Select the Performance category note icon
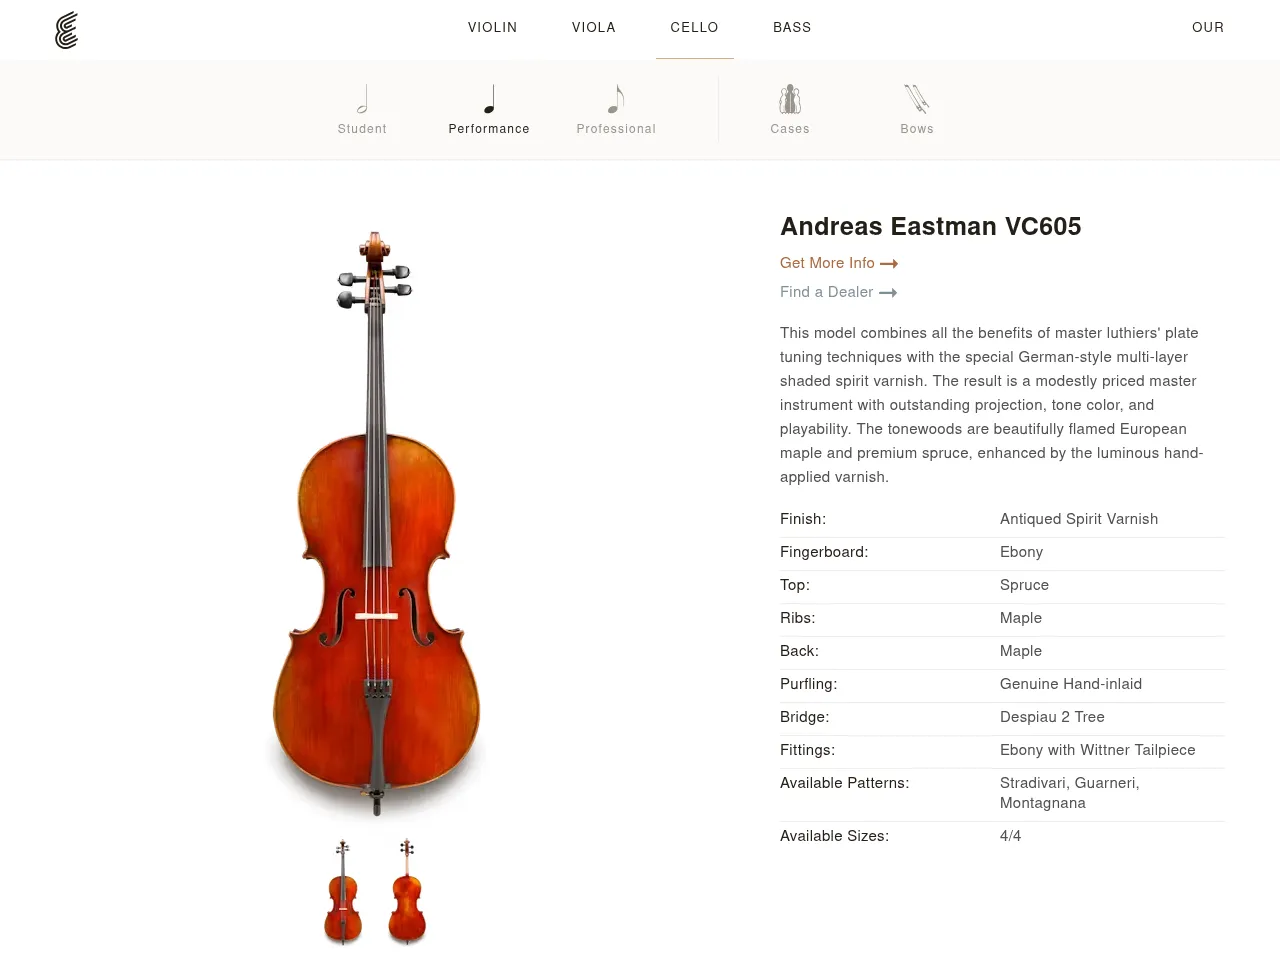 point(489,98)
